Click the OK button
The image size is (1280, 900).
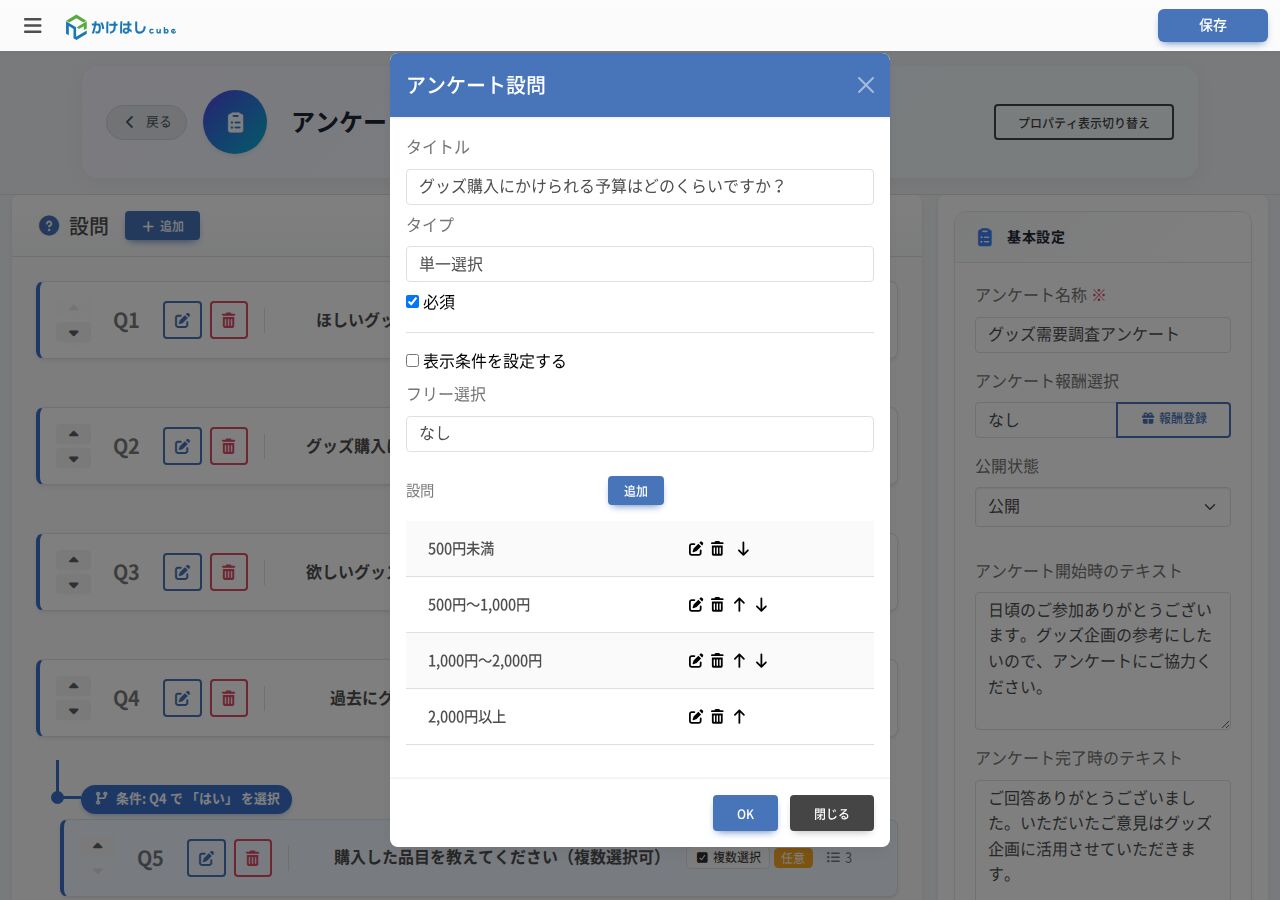coord(745,813)
